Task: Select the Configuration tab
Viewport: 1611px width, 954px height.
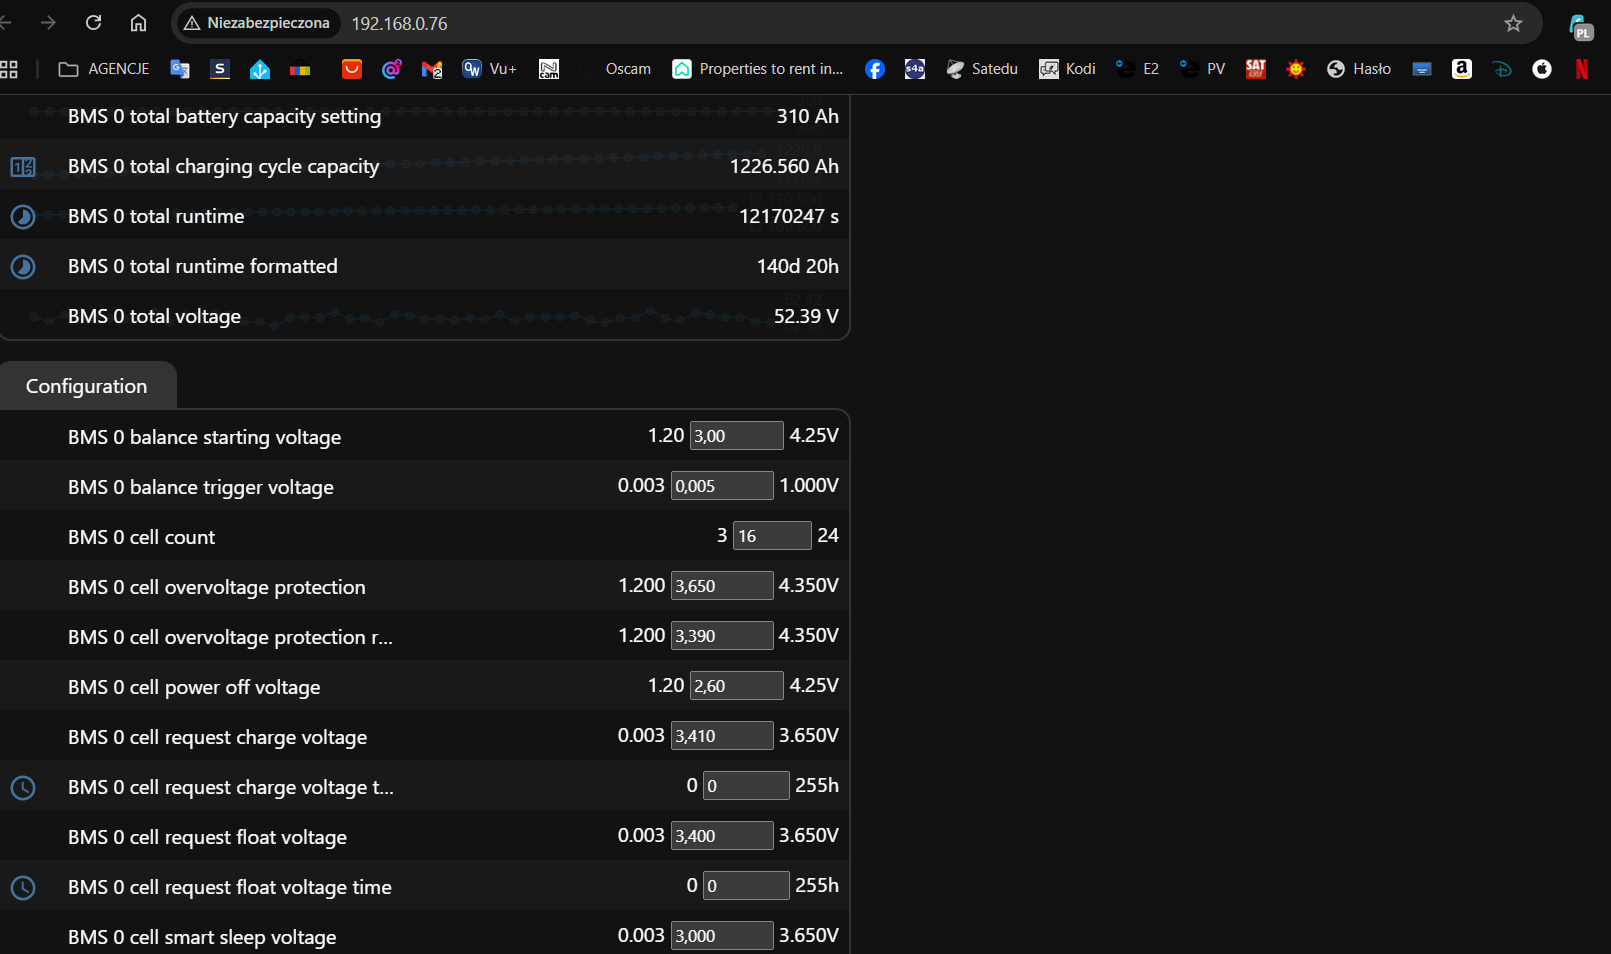Action: pos(87,386)
